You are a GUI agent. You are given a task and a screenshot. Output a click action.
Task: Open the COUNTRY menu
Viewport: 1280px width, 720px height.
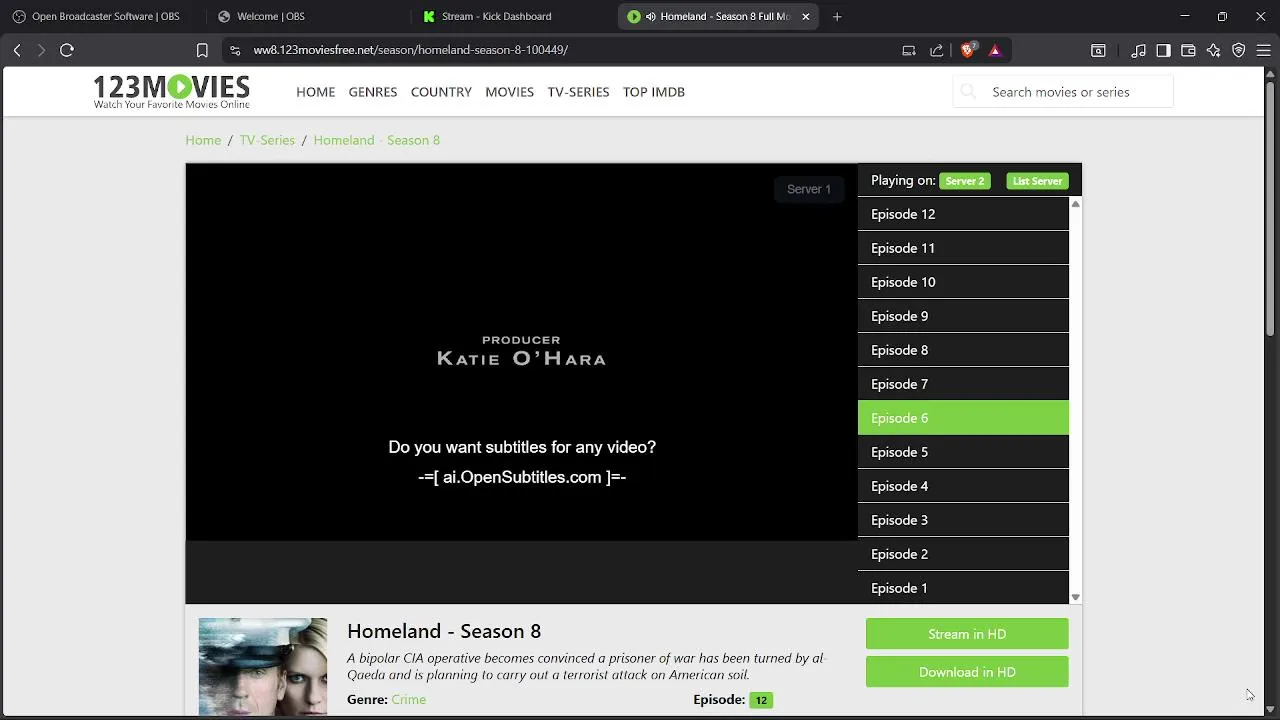click(441, 92)
